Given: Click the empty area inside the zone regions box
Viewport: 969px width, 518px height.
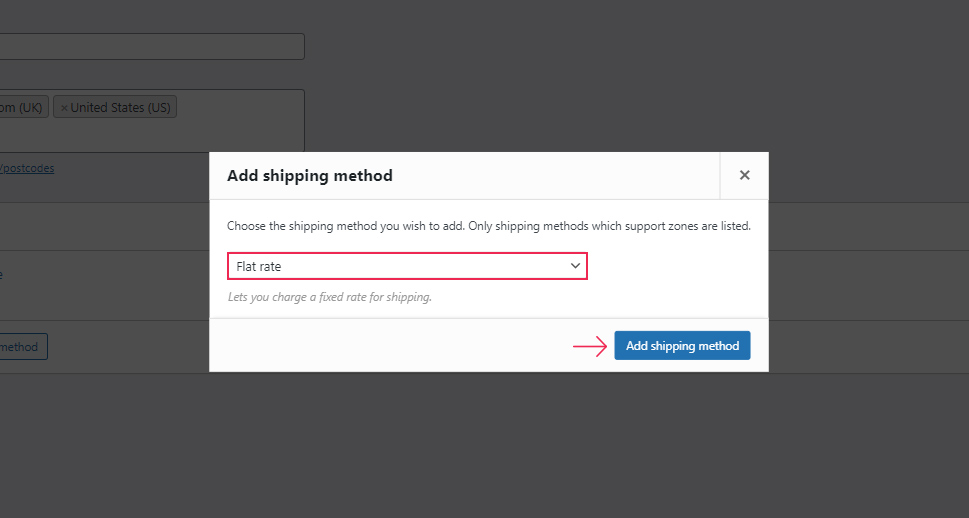Looking at the screenshot, I should pyautogui.click(x=152, y=134).
